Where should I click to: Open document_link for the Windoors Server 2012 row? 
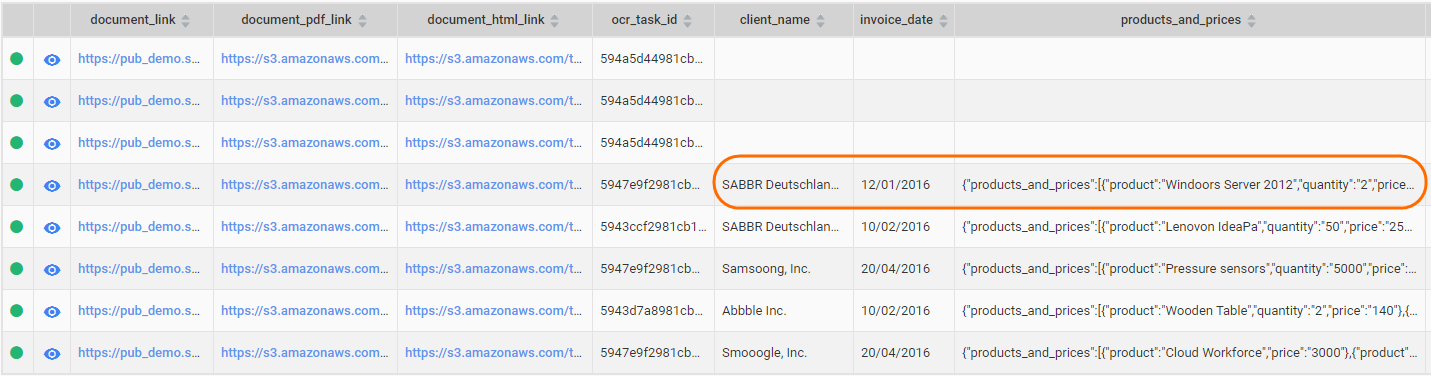pyautogui.click(x=139, y=185)
